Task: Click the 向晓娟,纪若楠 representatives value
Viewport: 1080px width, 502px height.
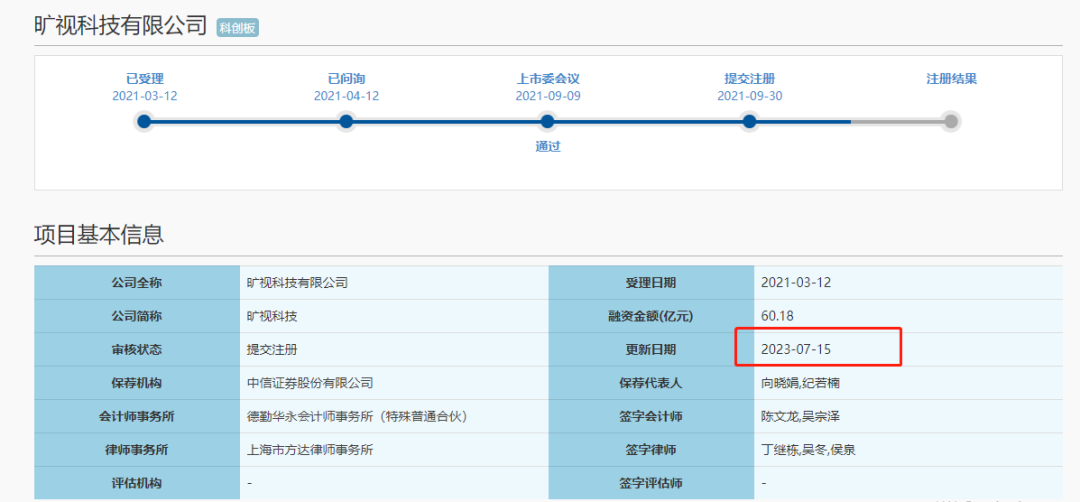Action: coord(800,383)
